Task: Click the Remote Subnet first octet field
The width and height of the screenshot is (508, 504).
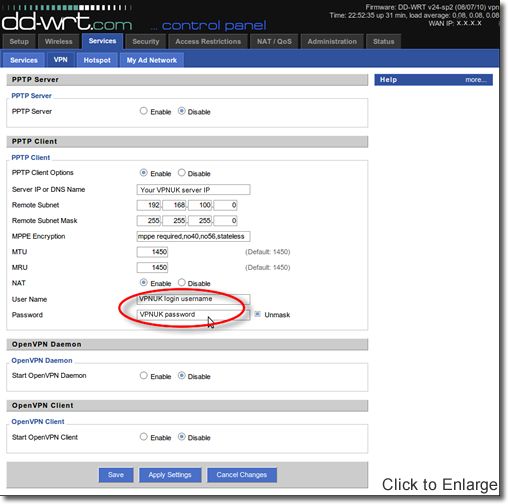Action: point(149,205)
